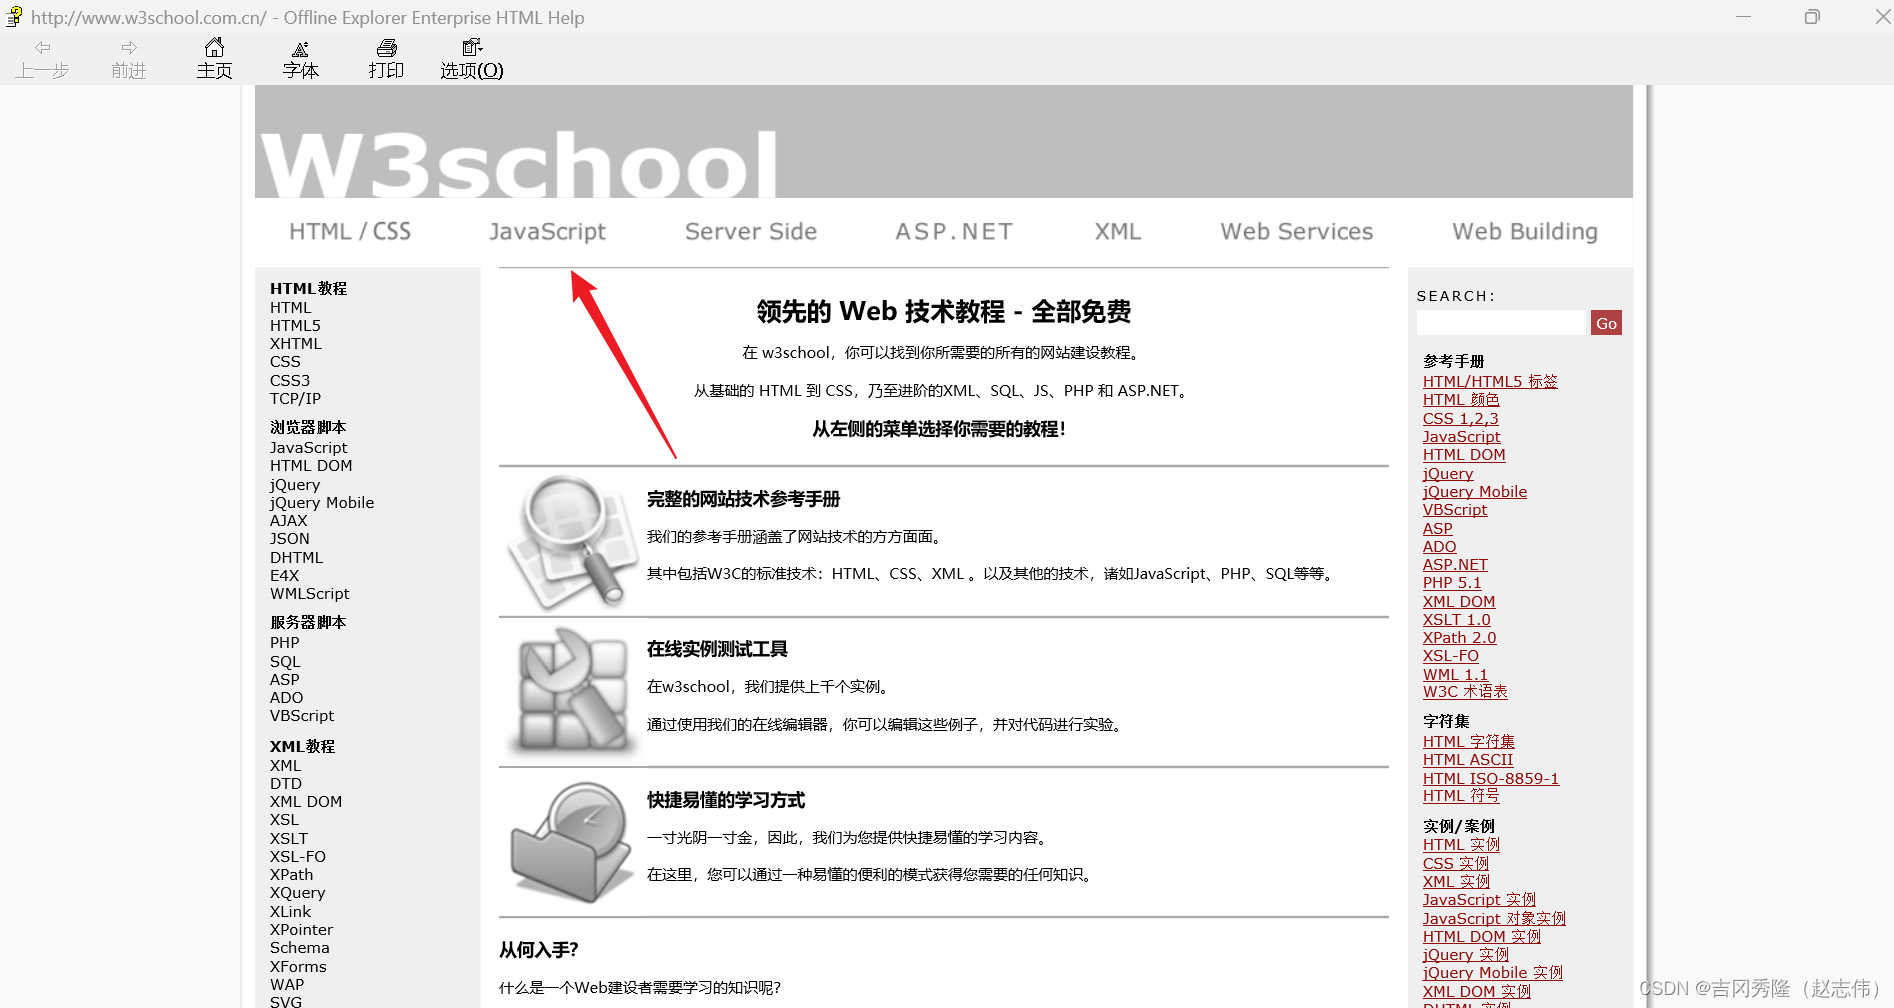Click the Forward (前进) arrow icon
The height and width of the screenshot is (1008, 1894).
coord(128,47)
